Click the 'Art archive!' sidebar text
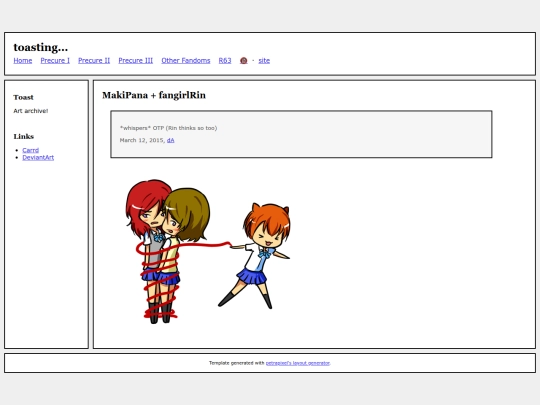 pos(31,111)
